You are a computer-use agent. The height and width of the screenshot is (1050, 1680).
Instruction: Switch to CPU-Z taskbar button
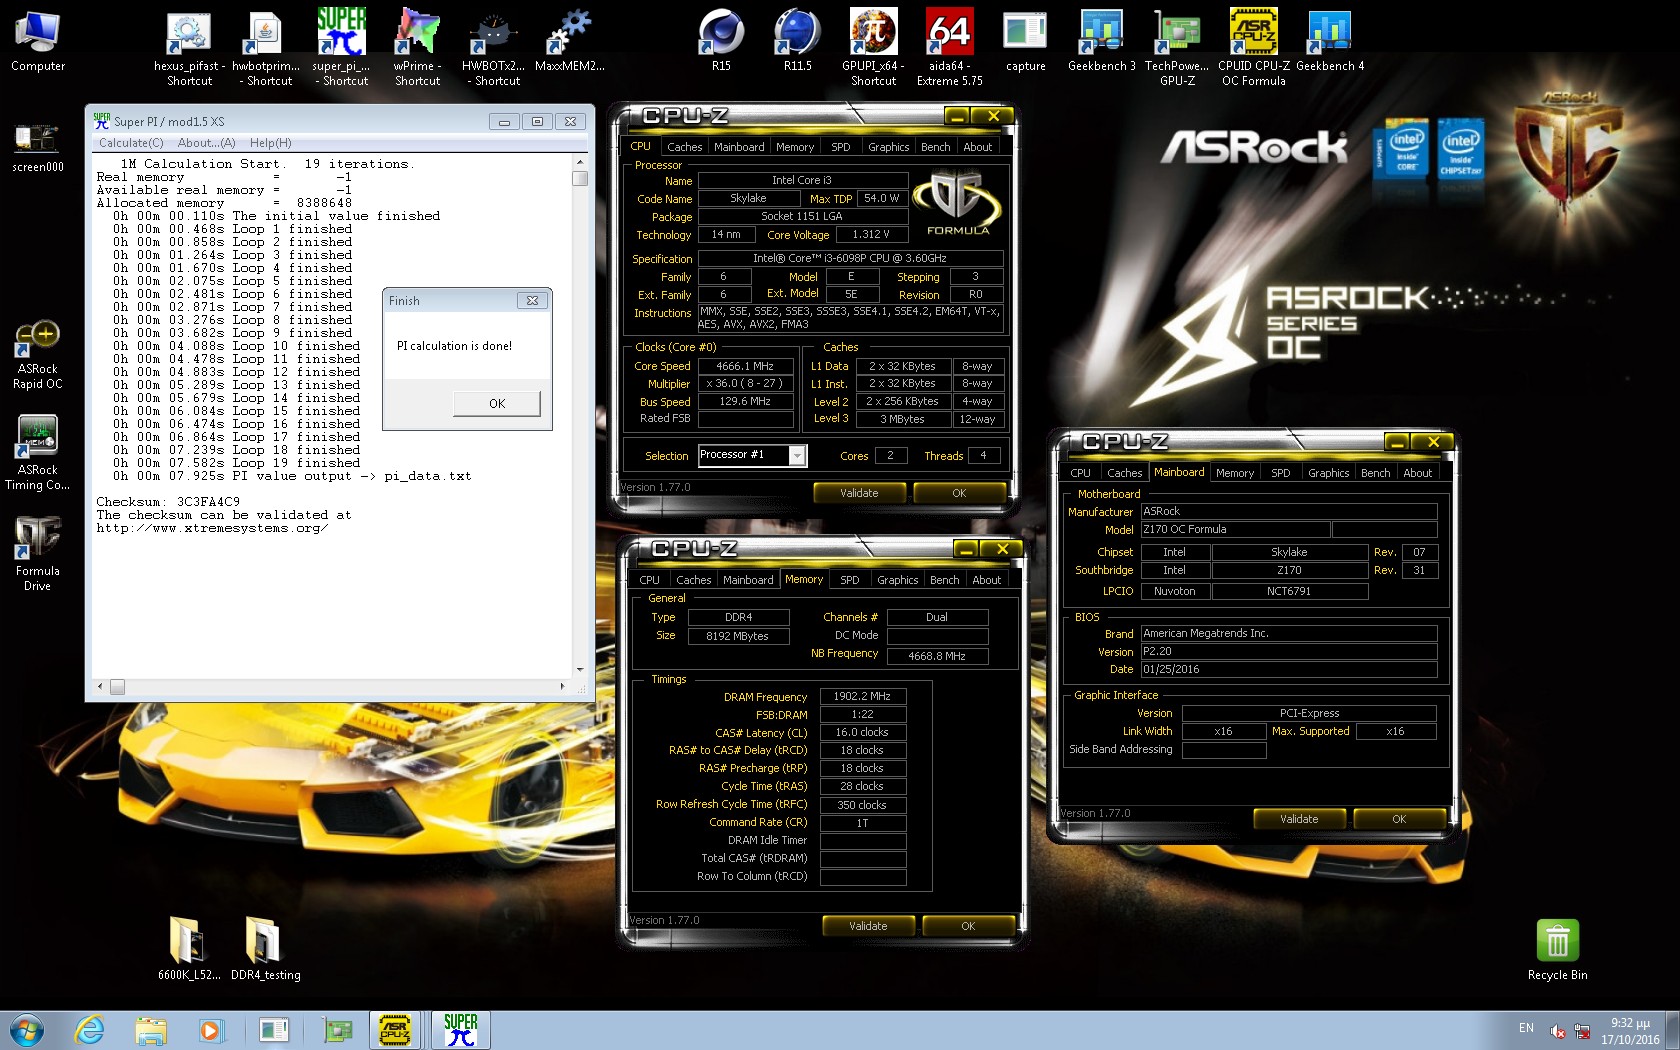(x=396, y=1030)
